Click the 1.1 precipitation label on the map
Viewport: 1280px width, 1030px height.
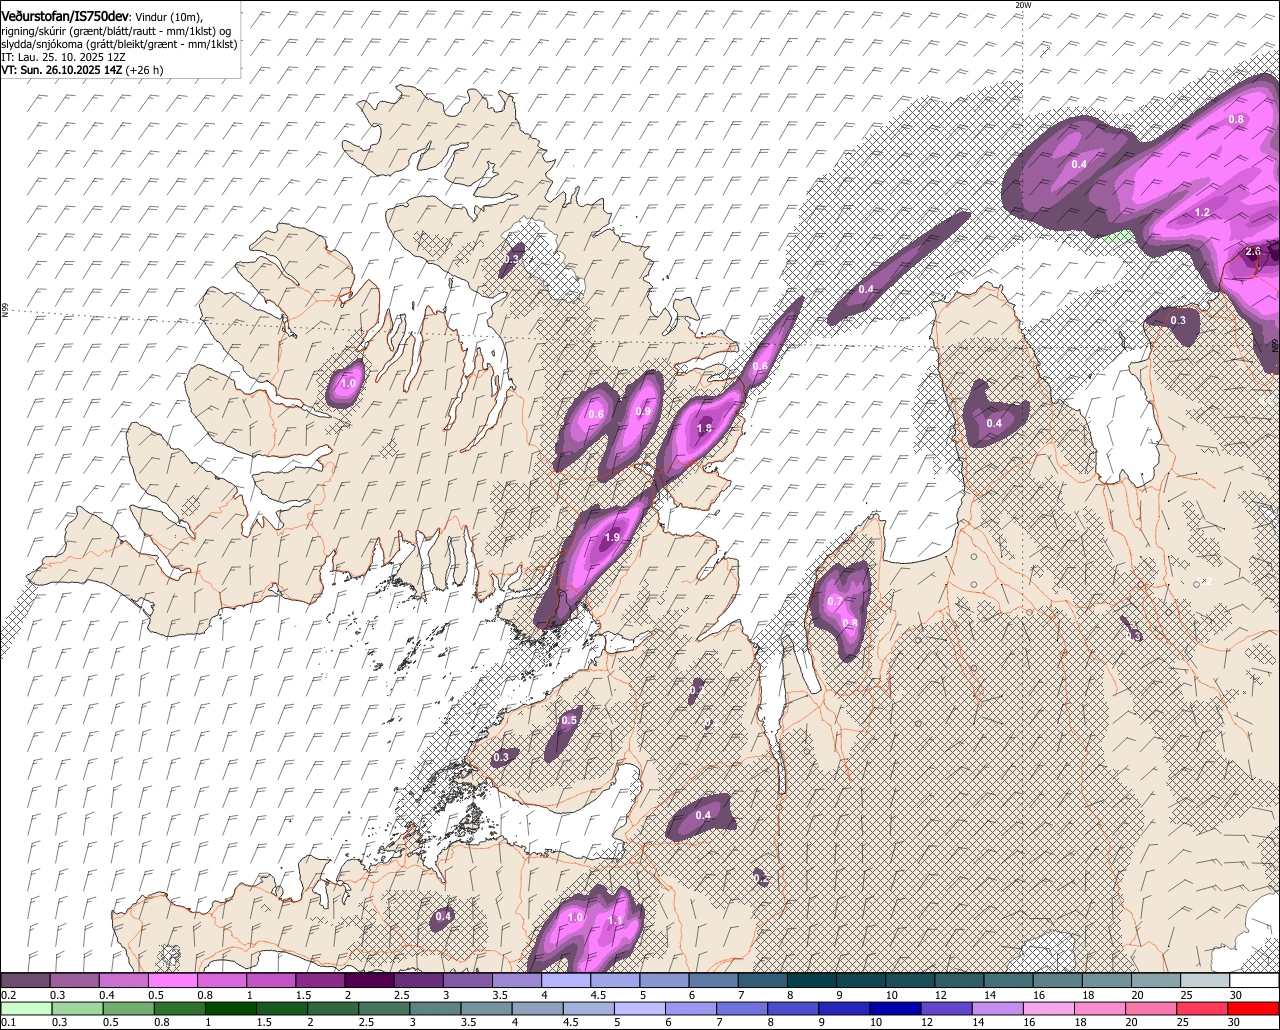[x=616, y=921]
